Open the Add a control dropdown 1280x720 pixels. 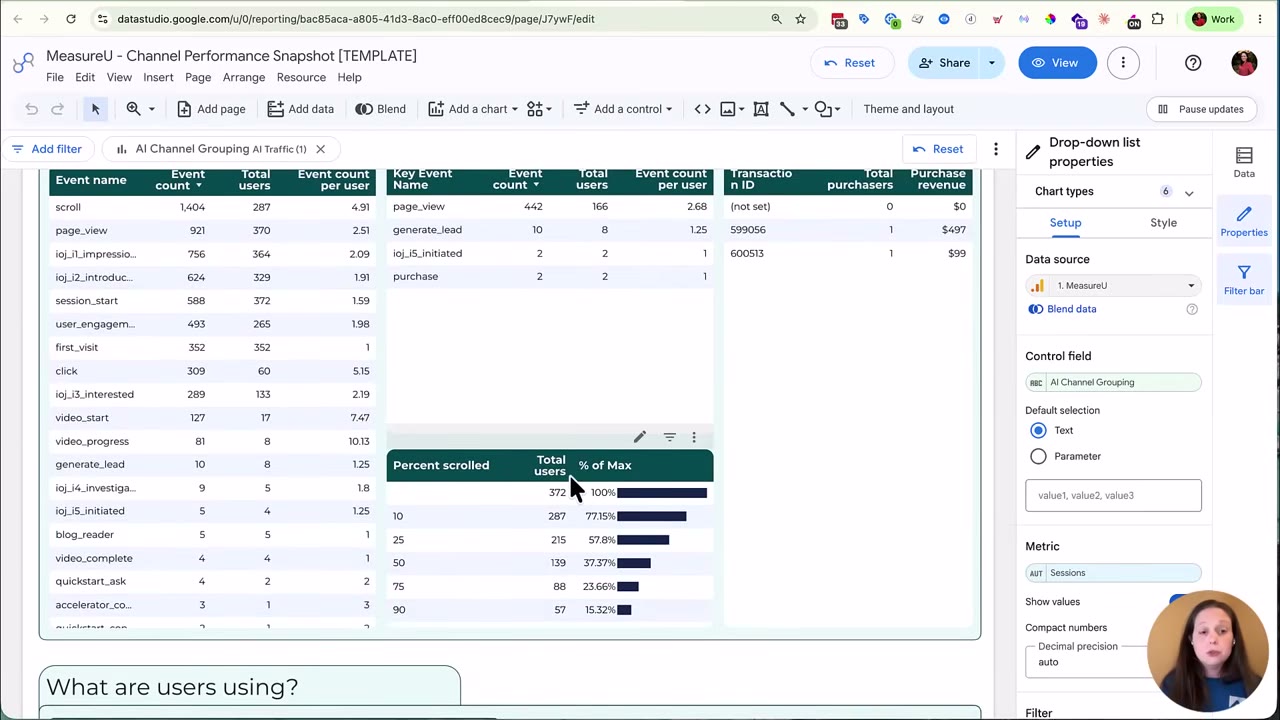click(x=623, y=109)
